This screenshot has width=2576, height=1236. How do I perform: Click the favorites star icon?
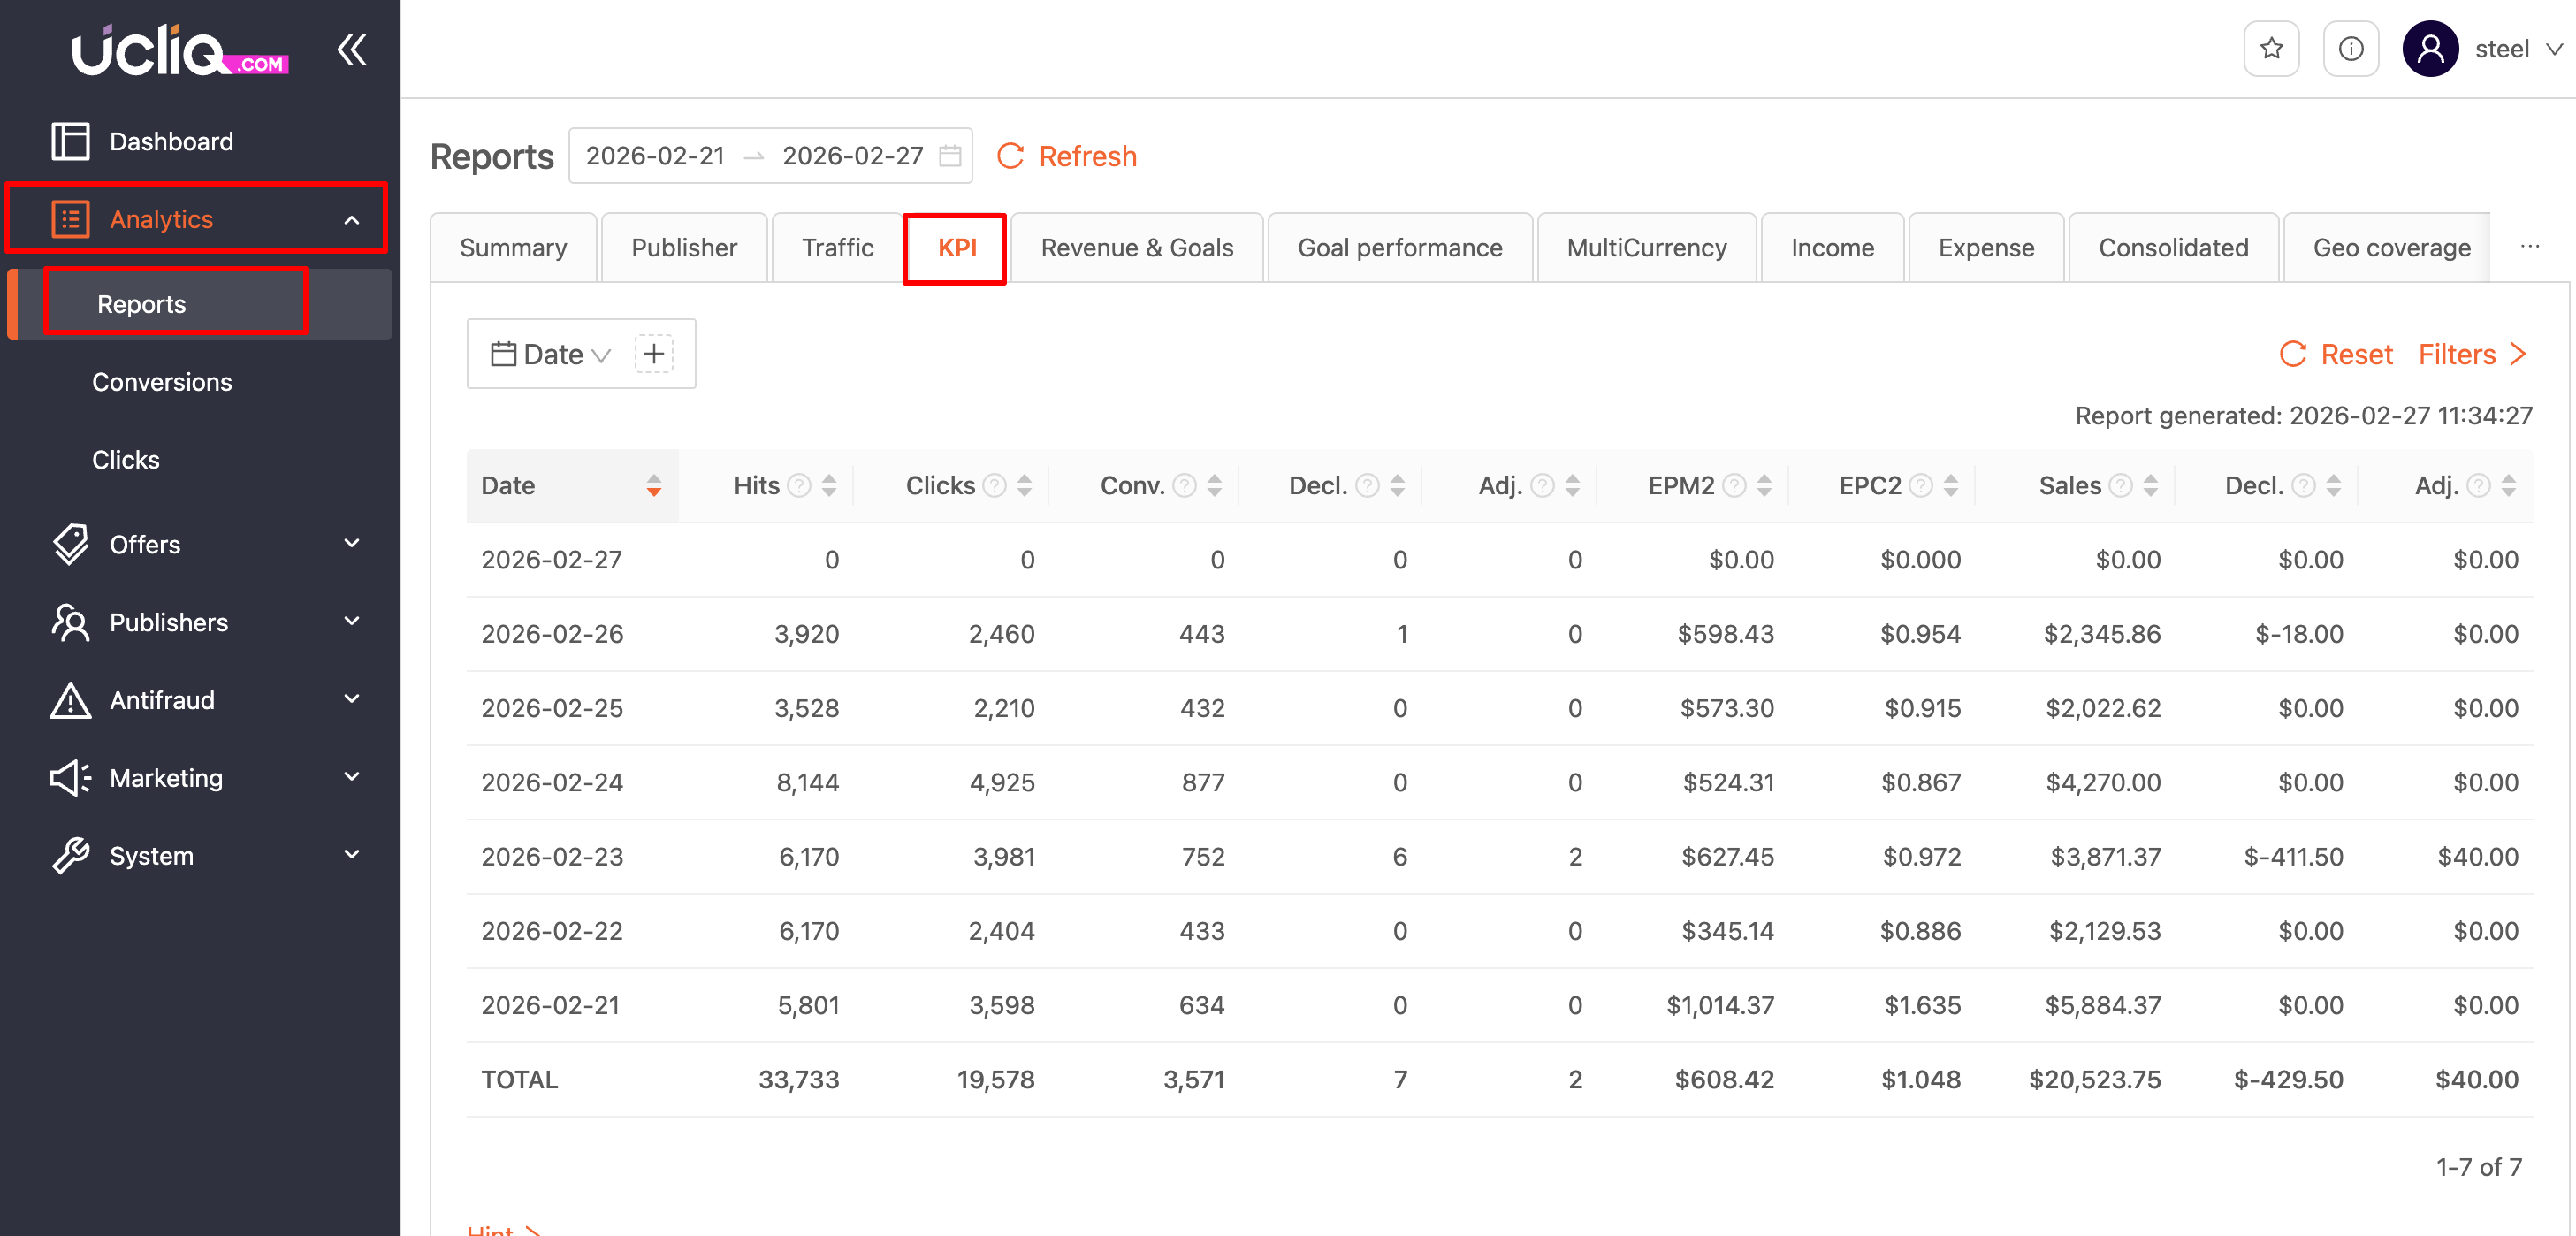[2270, 49]
